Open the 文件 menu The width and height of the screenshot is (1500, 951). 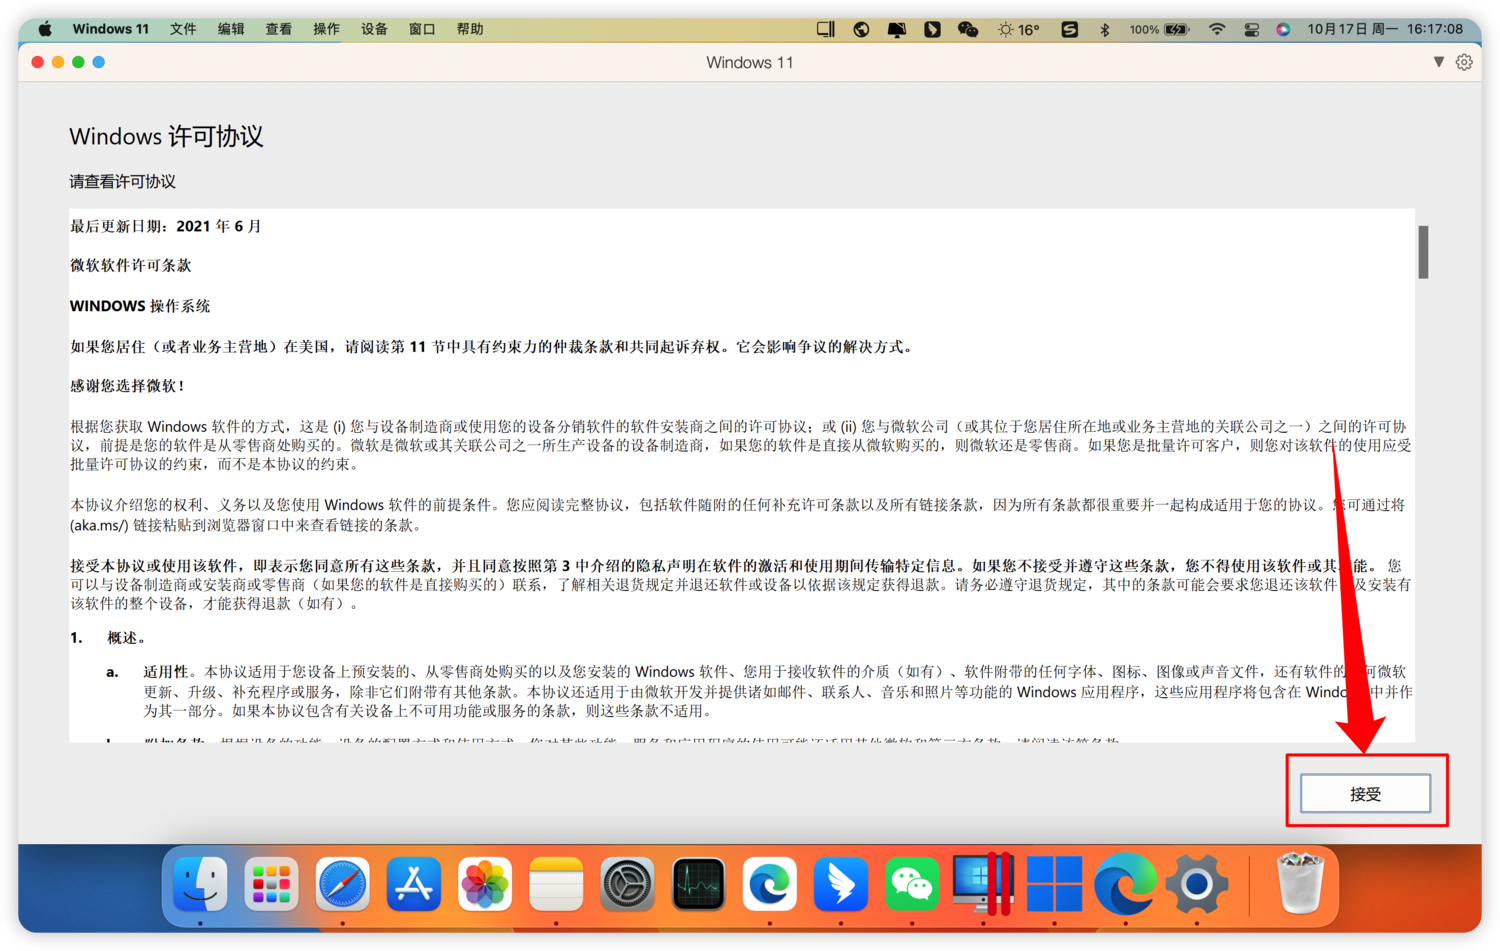pos(183,29)
